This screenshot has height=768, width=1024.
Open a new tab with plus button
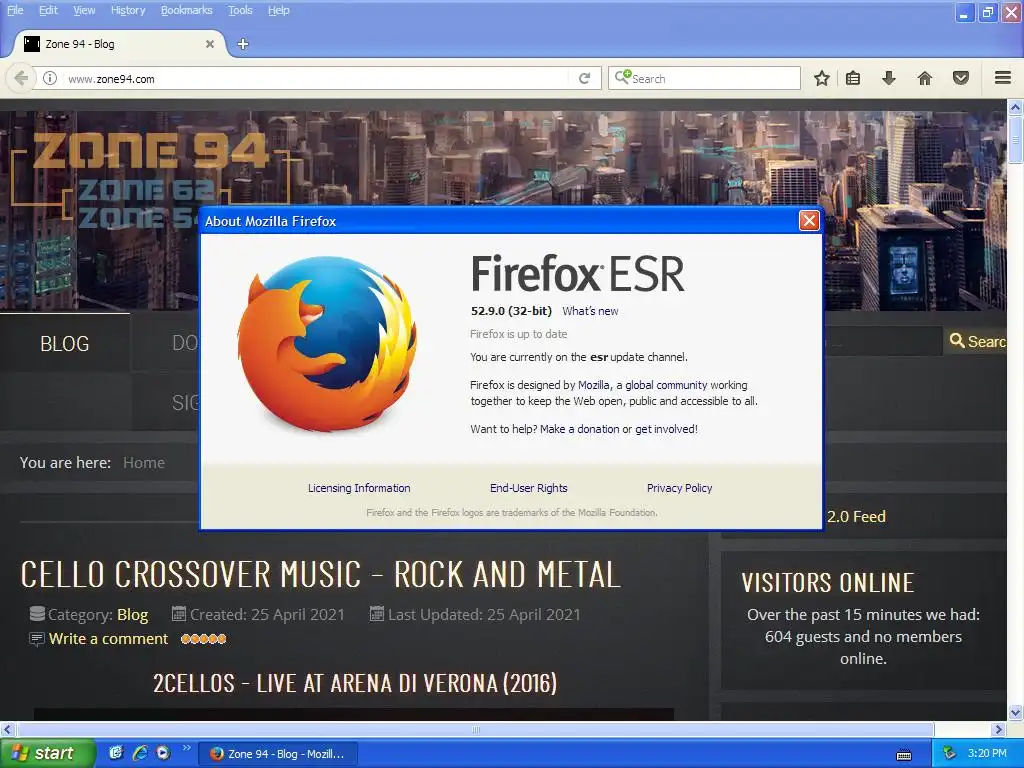(x=243, y=44)
